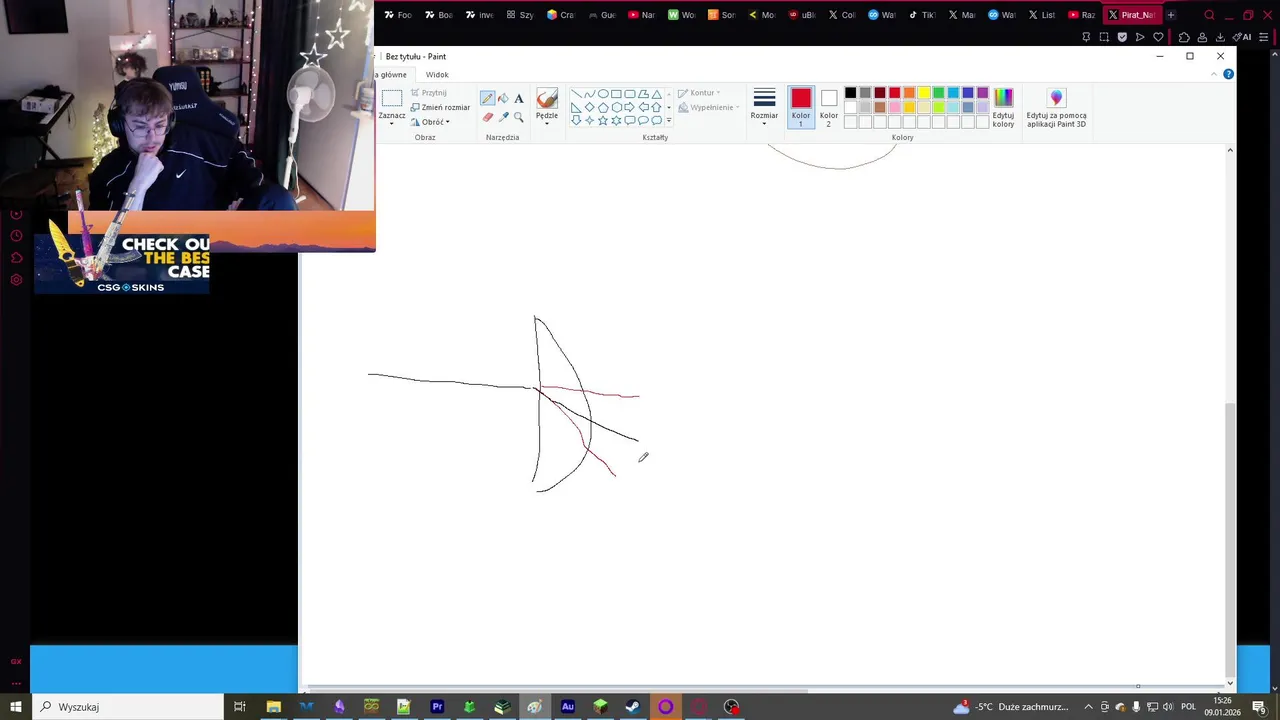Select the Eraser tool in Paint

(488, 117)
